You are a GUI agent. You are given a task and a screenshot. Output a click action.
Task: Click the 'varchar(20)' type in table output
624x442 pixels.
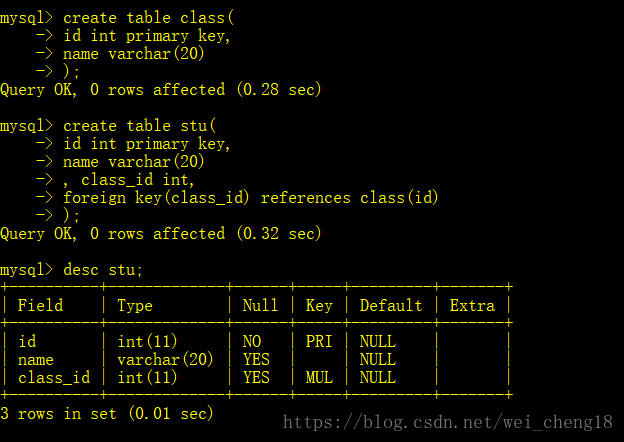(166, 359)
